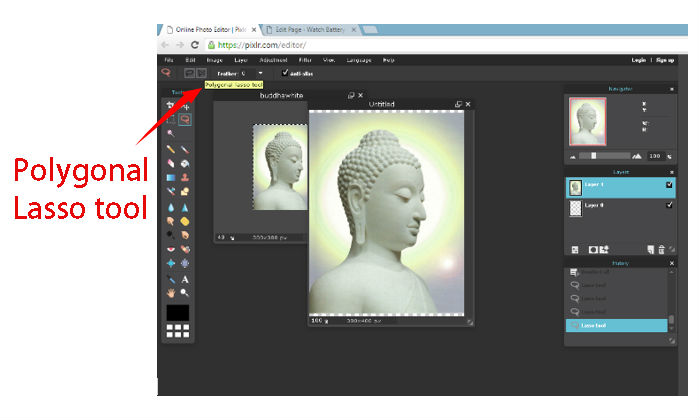Select the Dodge tool
700x420 pixels.
click(x=171, y=235)
